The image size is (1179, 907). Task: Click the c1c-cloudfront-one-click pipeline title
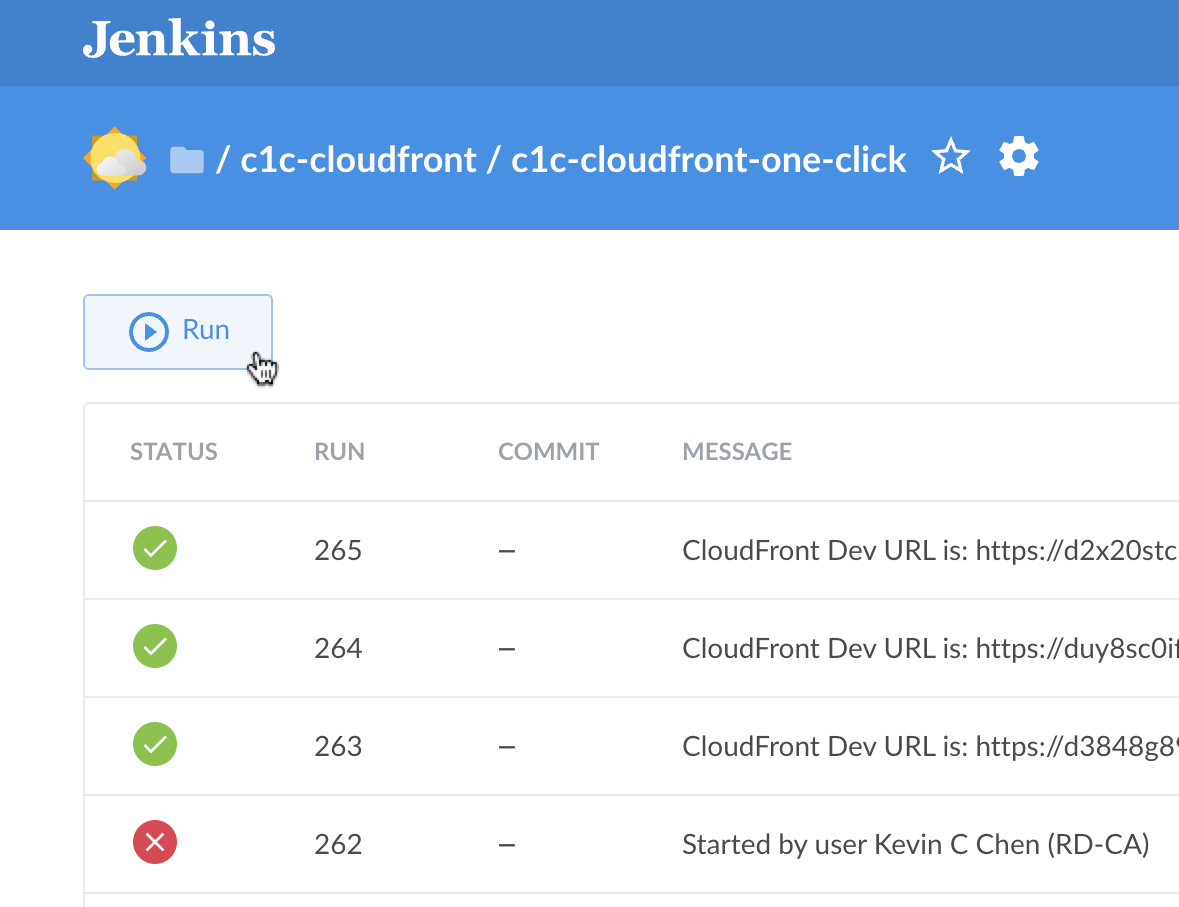[x=708, y=159]
